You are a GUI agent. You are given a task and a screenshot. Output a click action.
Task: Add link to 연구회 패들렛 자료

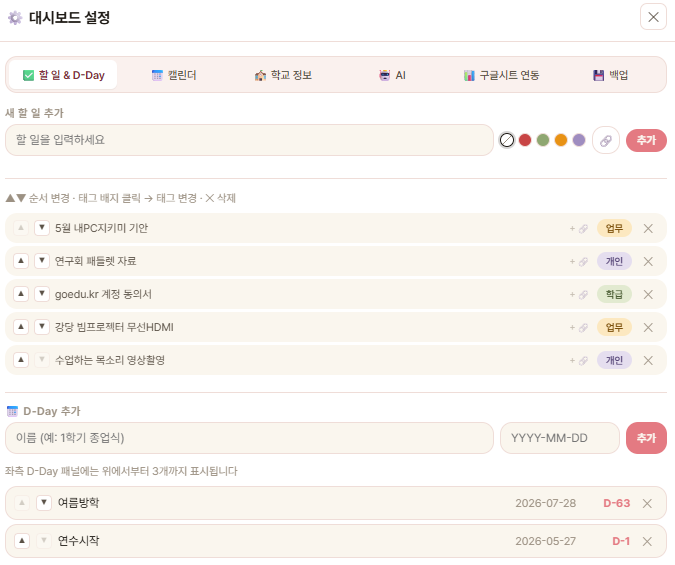tap(579, 261)
